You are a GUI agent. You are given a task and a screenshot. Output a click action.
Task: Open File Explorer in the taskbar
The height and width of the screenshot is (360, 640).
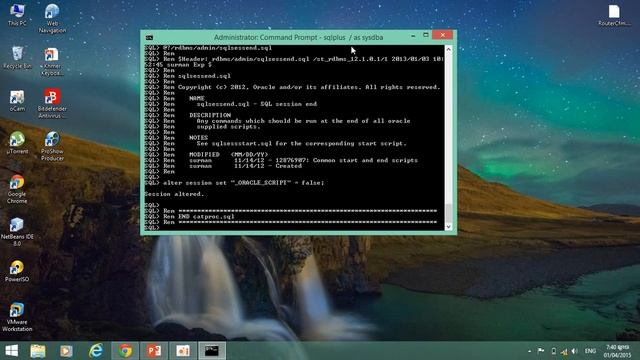click(38, 351)
